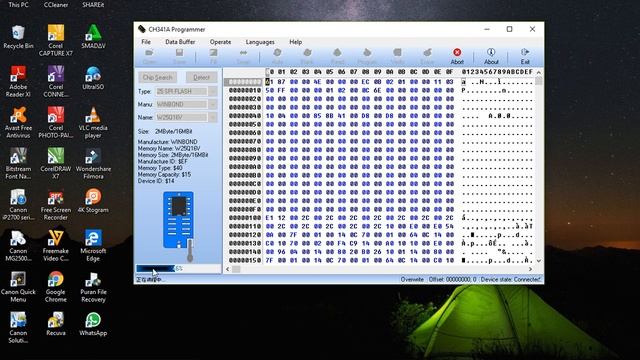Open the Data Buffer menu

(x=180, y=42)
